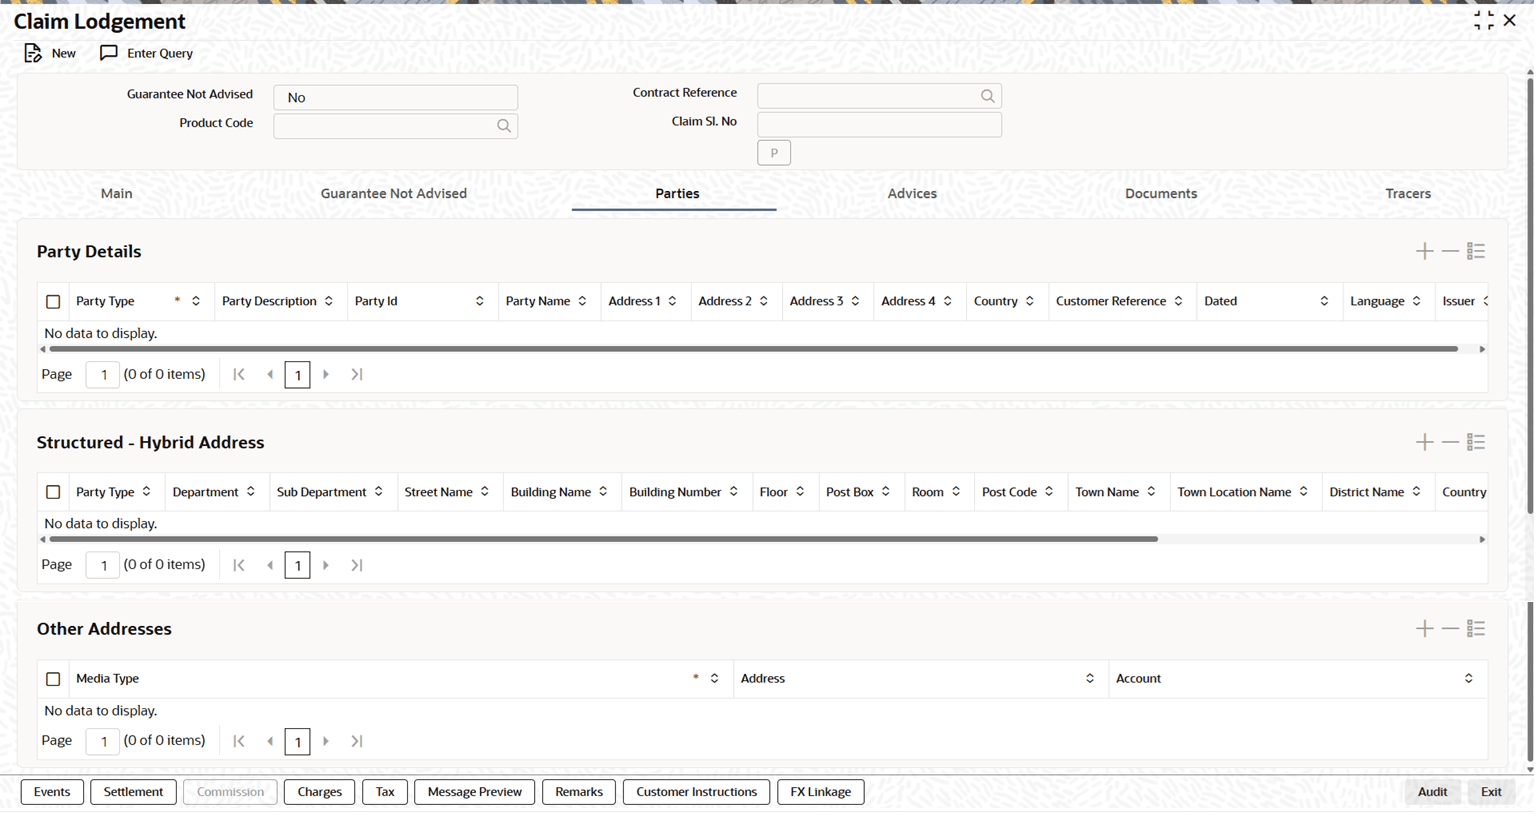This screenshot has height=818, width=1536.
Task: Select all rows in Structured - Hybrid Address
Action: tap(53, 492)
